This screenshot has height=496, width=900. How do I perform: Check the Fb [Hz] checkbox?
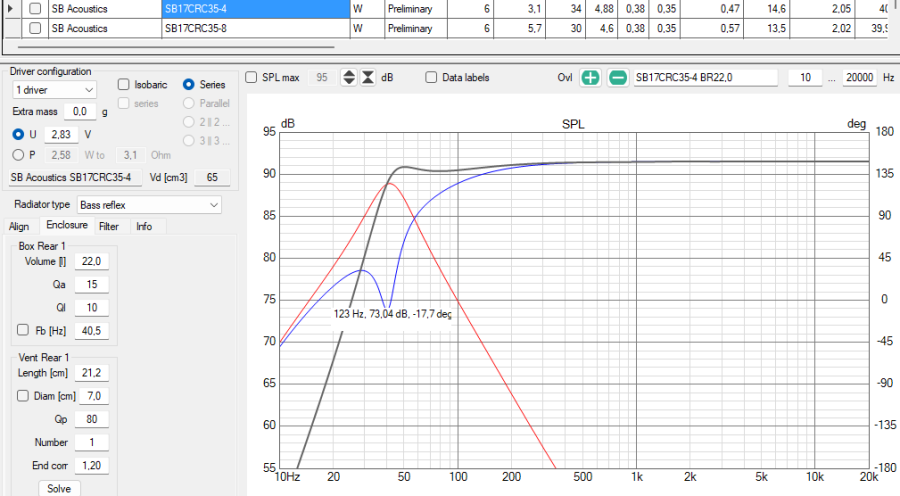click(22, 330)
